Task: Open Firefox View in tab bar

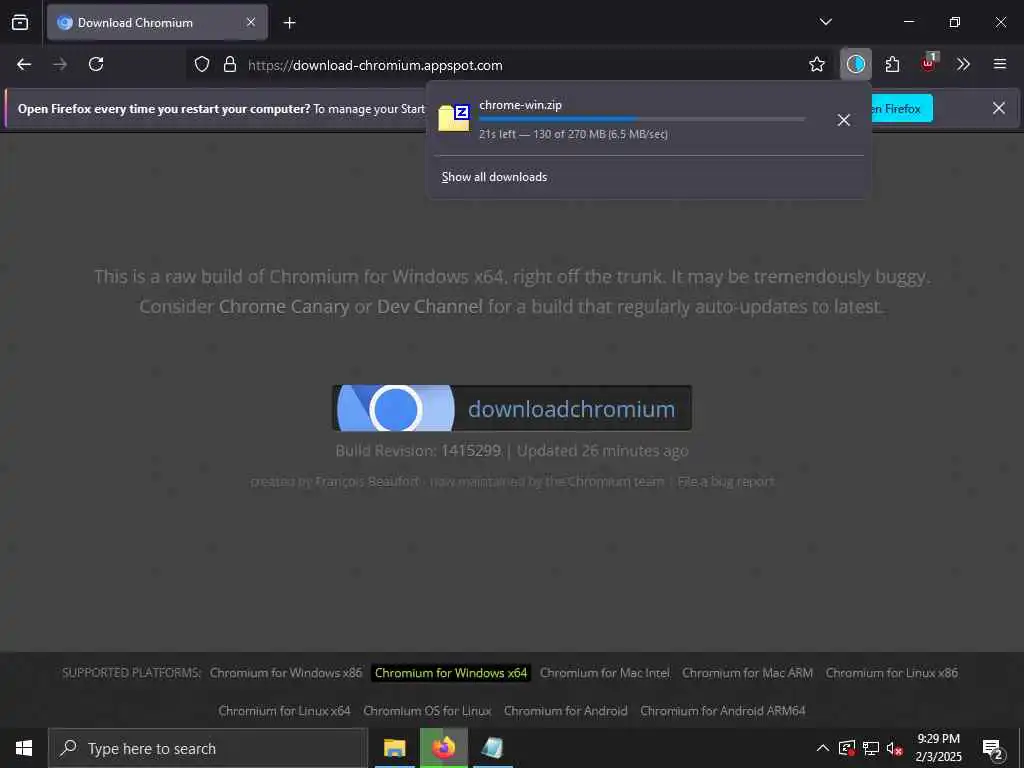Action: [x=20, y=22]
